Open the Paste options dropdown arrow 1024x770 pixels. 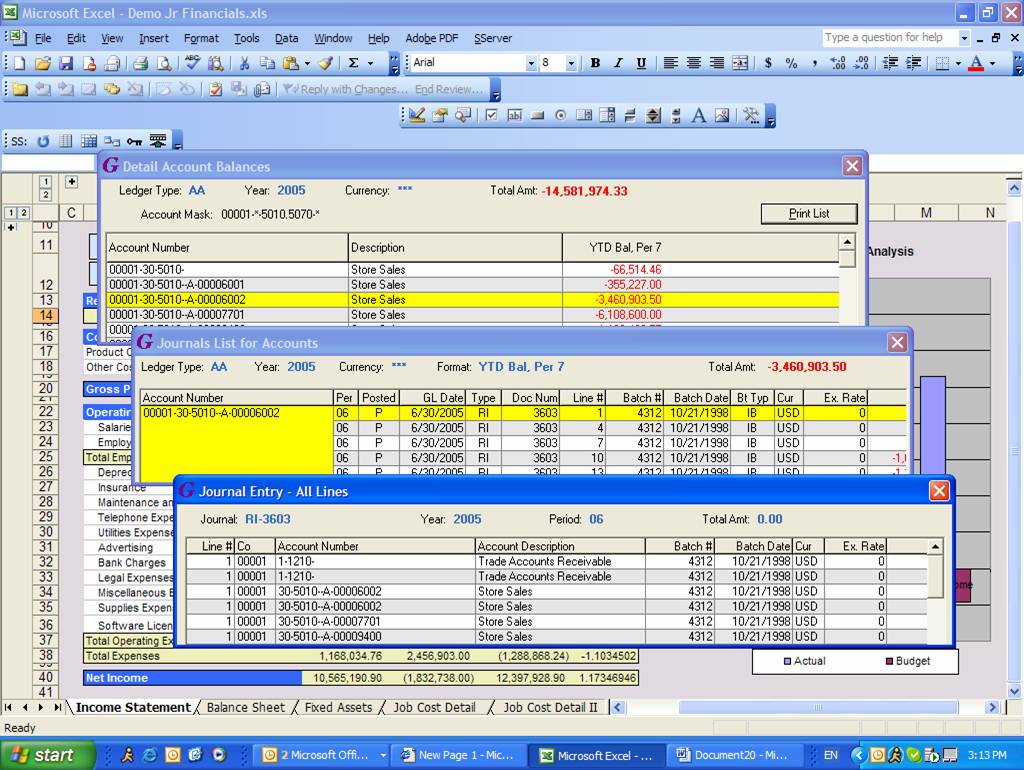click(307, 63)
